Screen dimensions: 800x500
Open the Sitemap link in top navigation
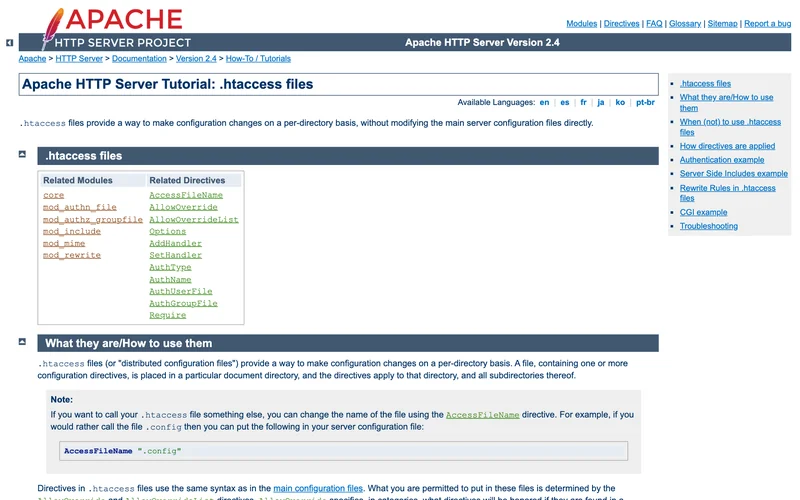tap(722, 23)
